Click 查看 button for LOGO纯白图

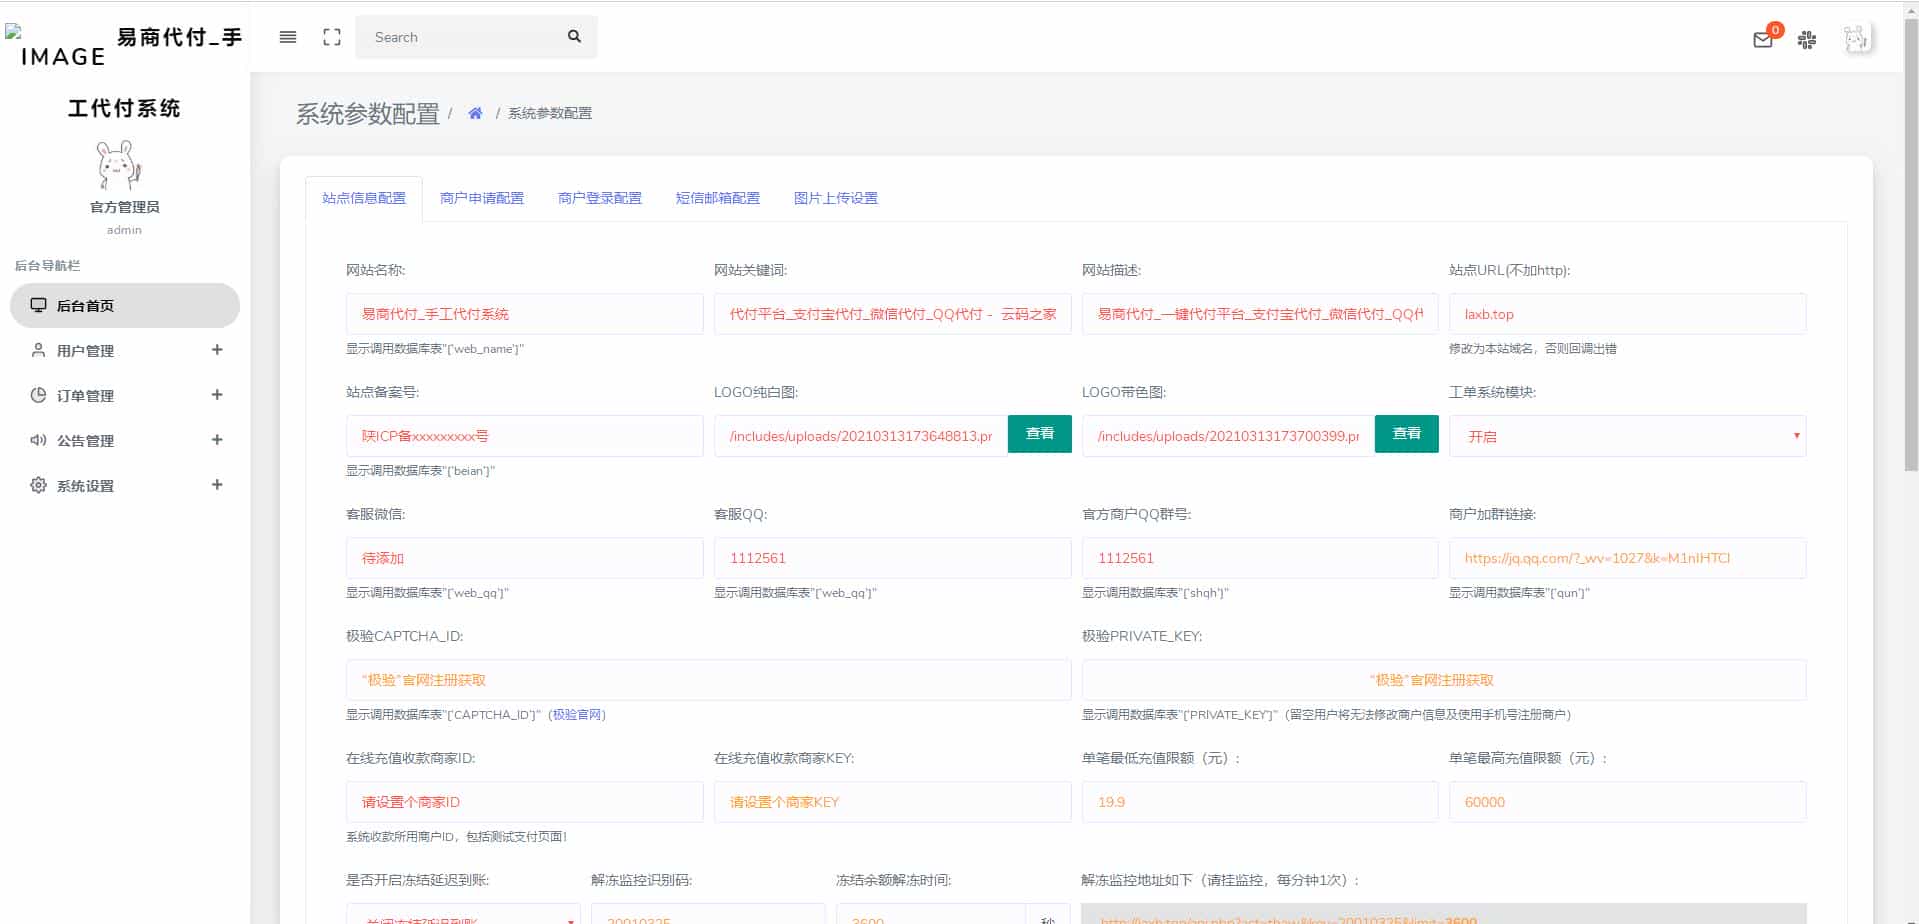1039,434
